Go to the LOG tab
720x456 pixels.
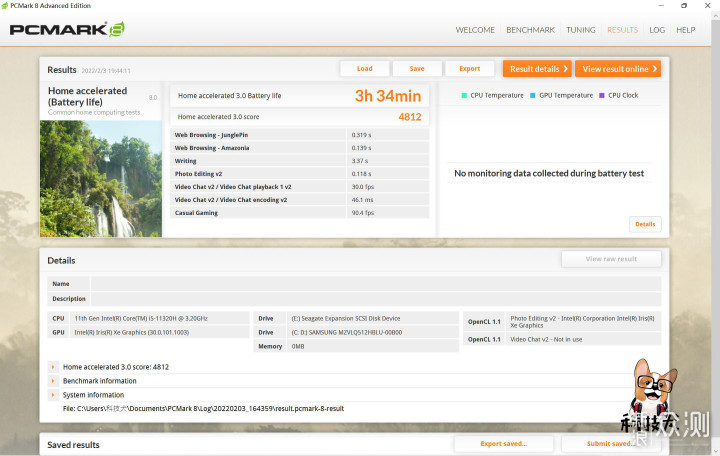click(x=657, y=30)
